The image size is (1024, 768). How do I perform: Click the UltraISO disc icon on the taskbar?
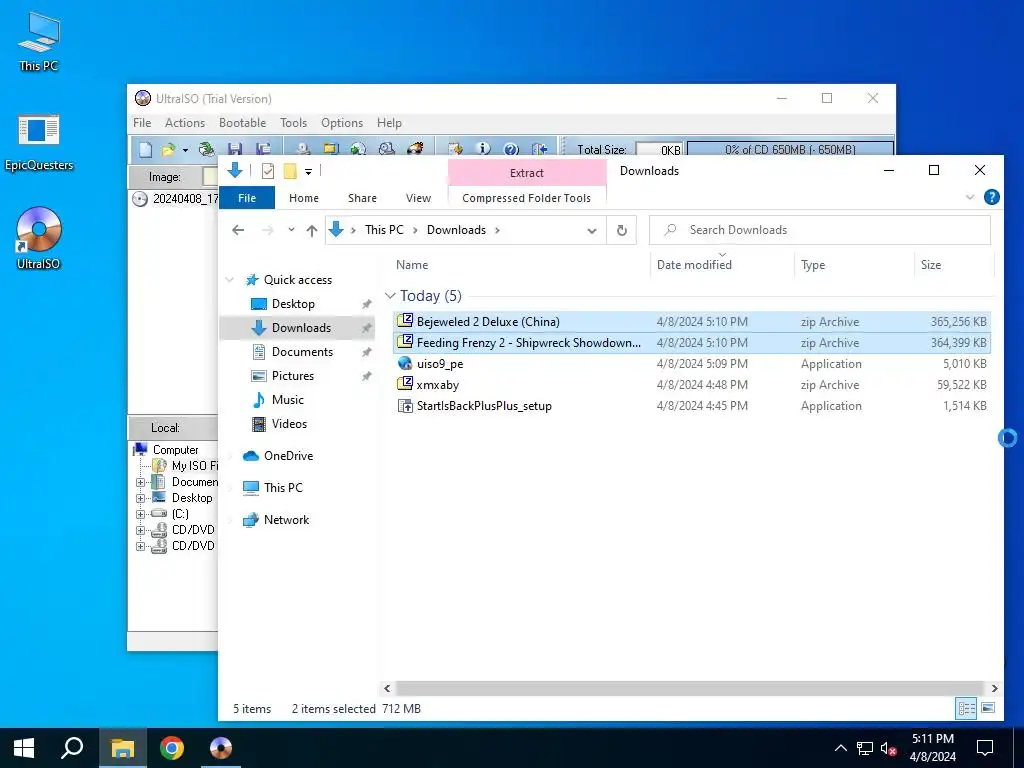point(221,748)
